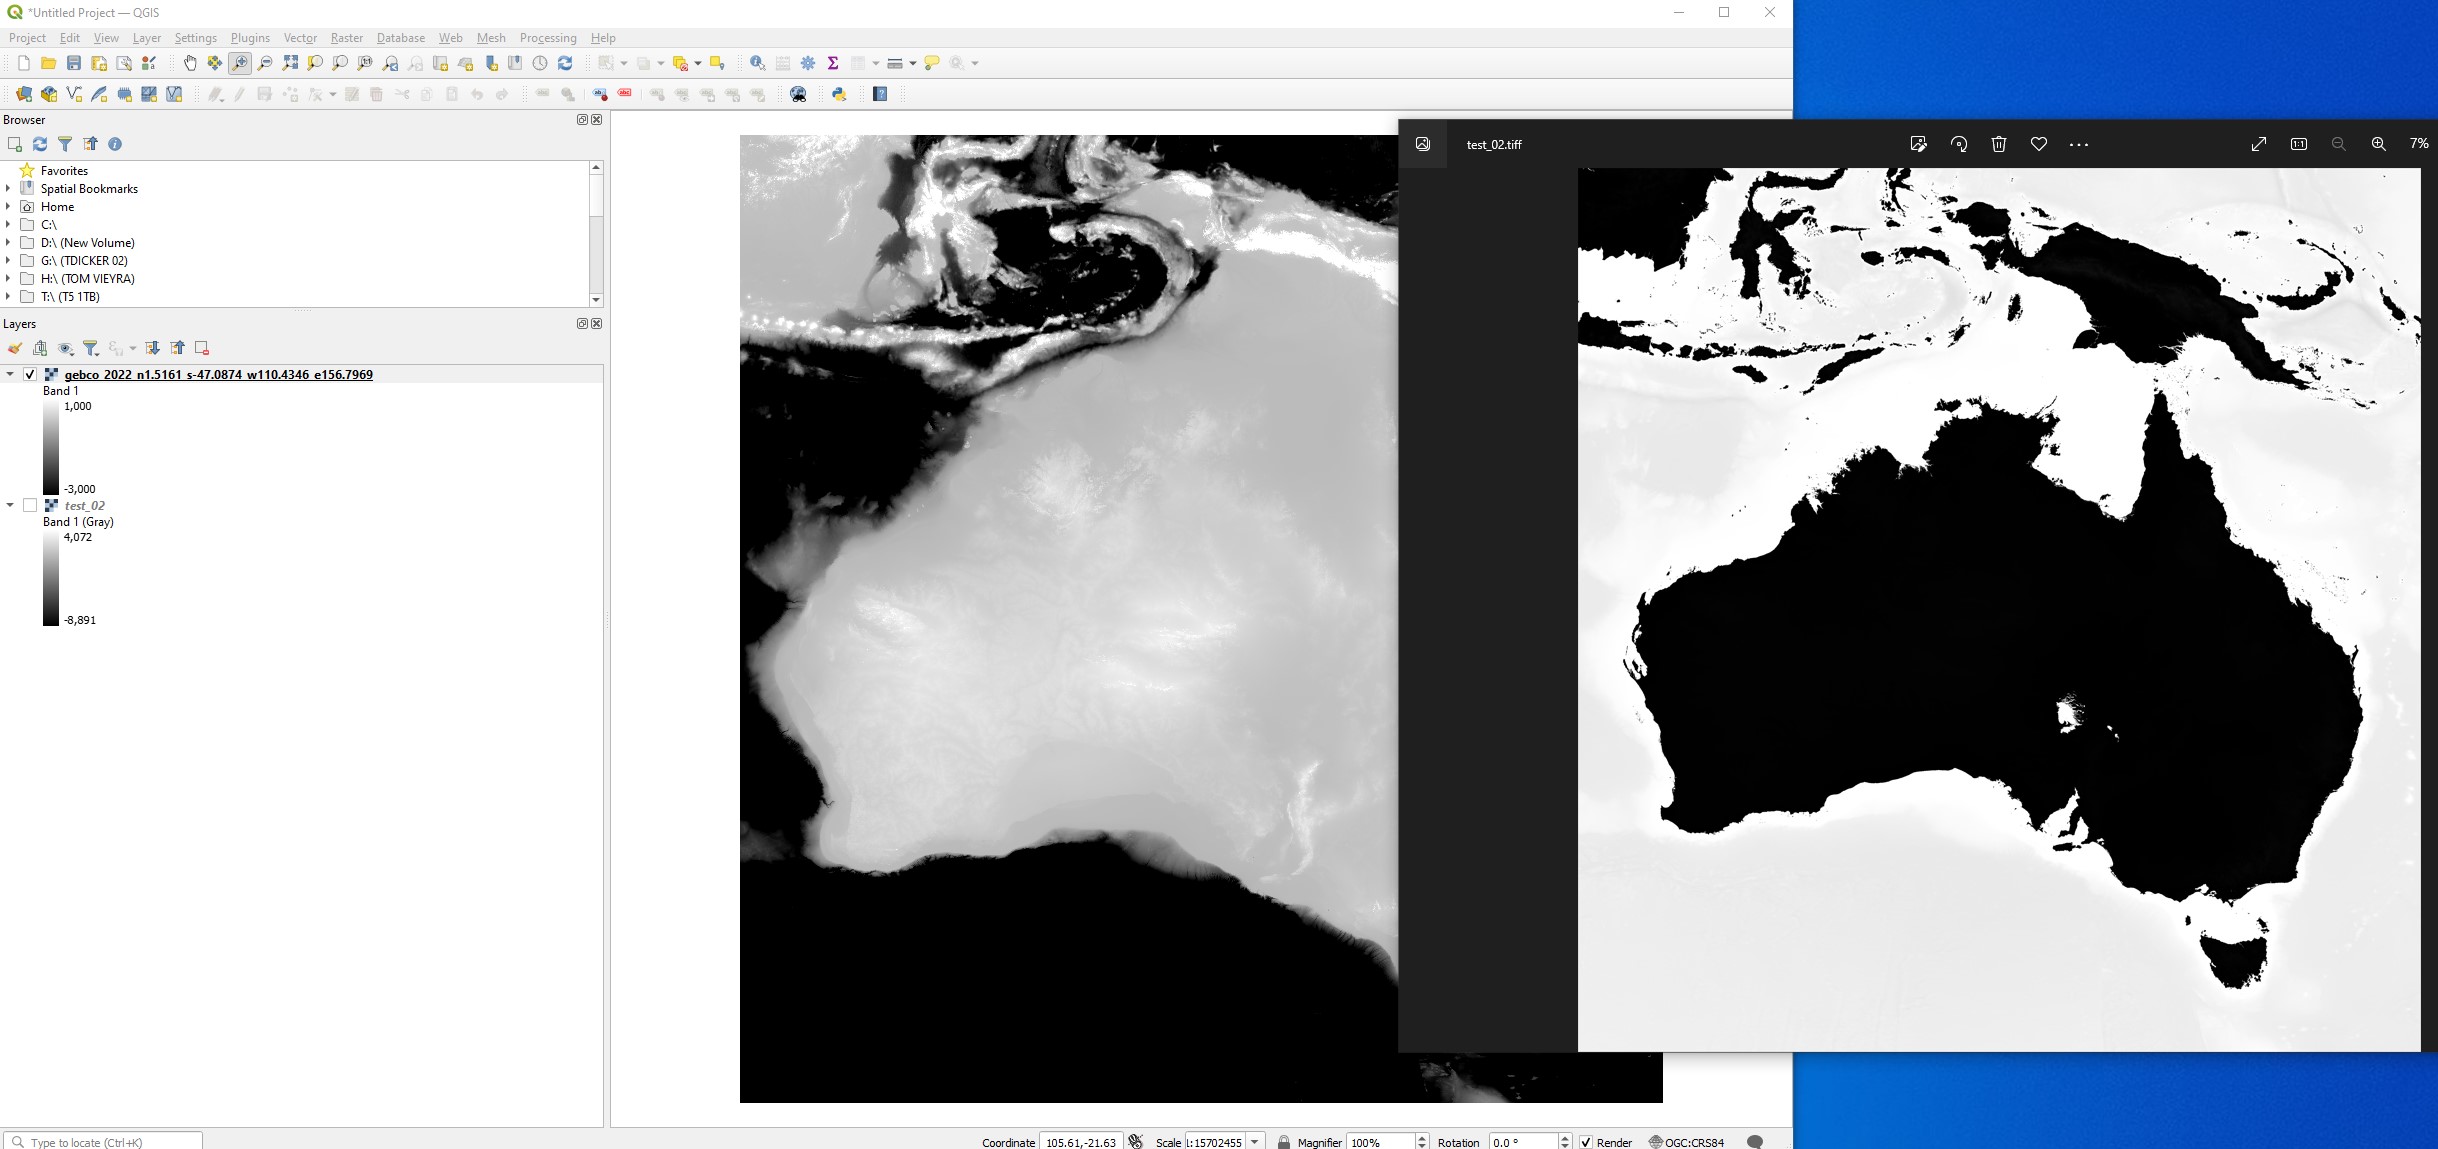The width and height of the screenshot is (2438, 1149).
Task: Open the Scale dropdown
Action: point(1255,1142)
